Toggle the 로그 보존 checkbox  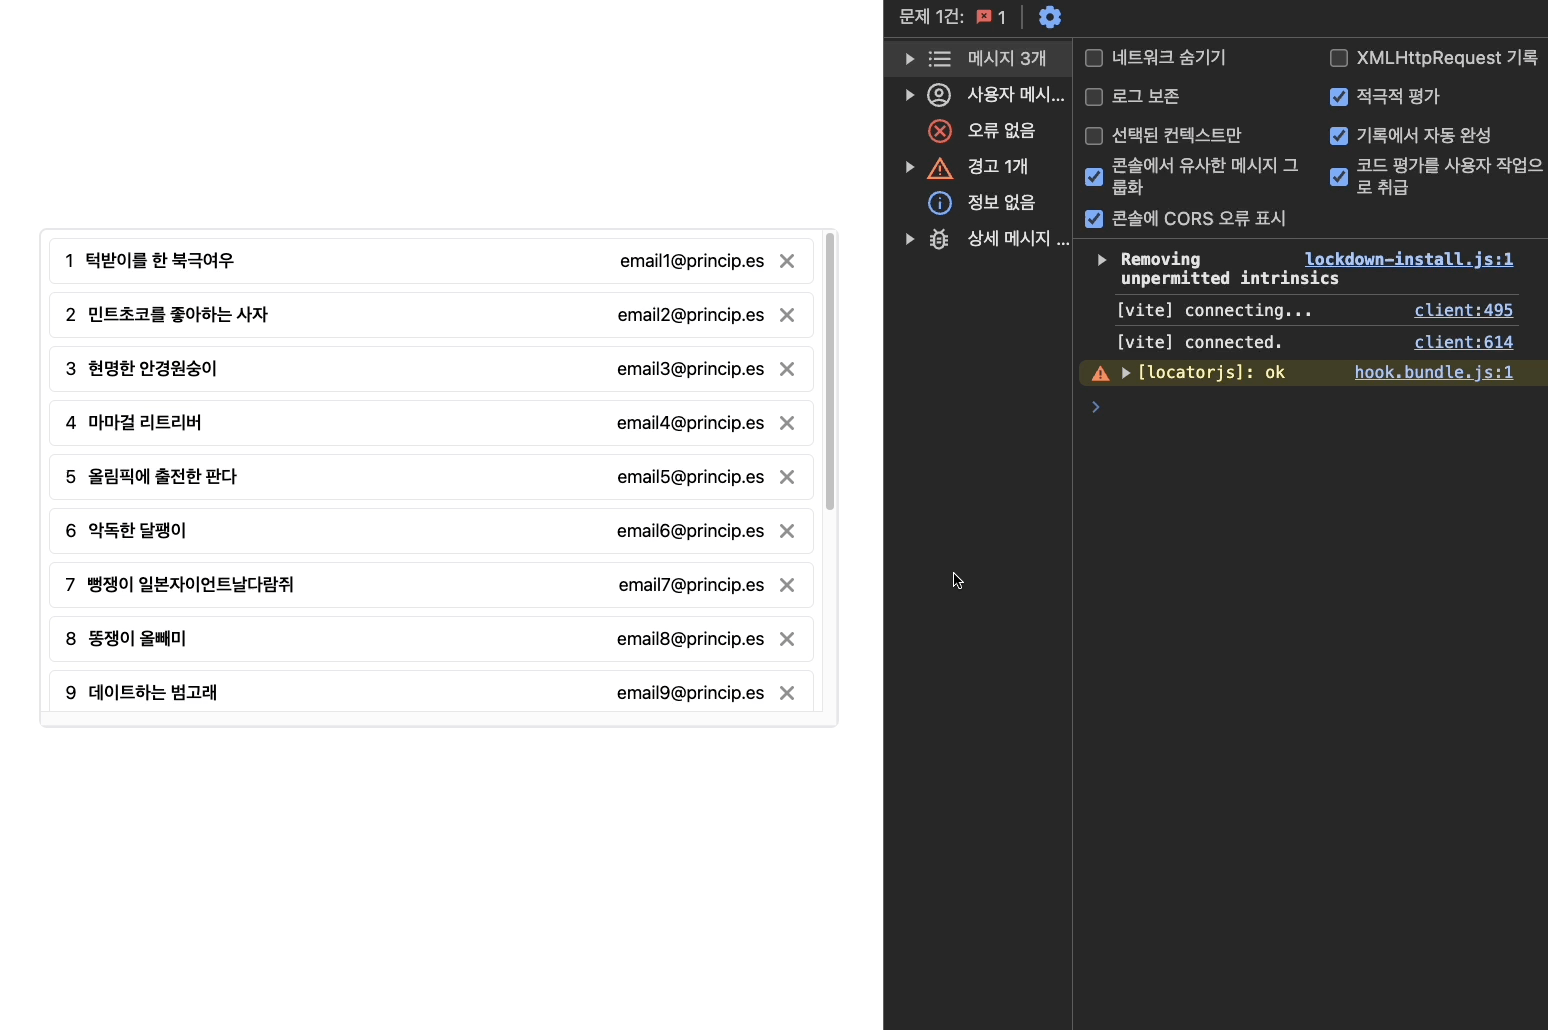coord(1094,97)
